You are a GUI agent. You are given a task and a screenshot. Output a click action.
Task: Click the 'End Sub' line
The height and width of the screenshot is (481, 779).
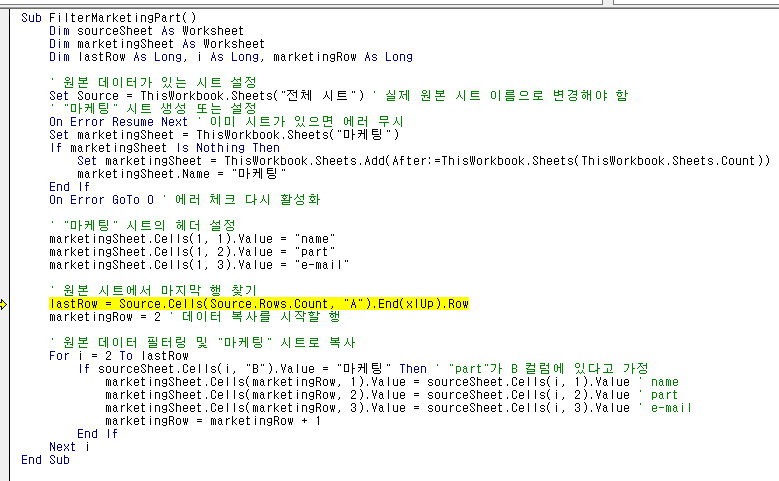pos(45,460)
